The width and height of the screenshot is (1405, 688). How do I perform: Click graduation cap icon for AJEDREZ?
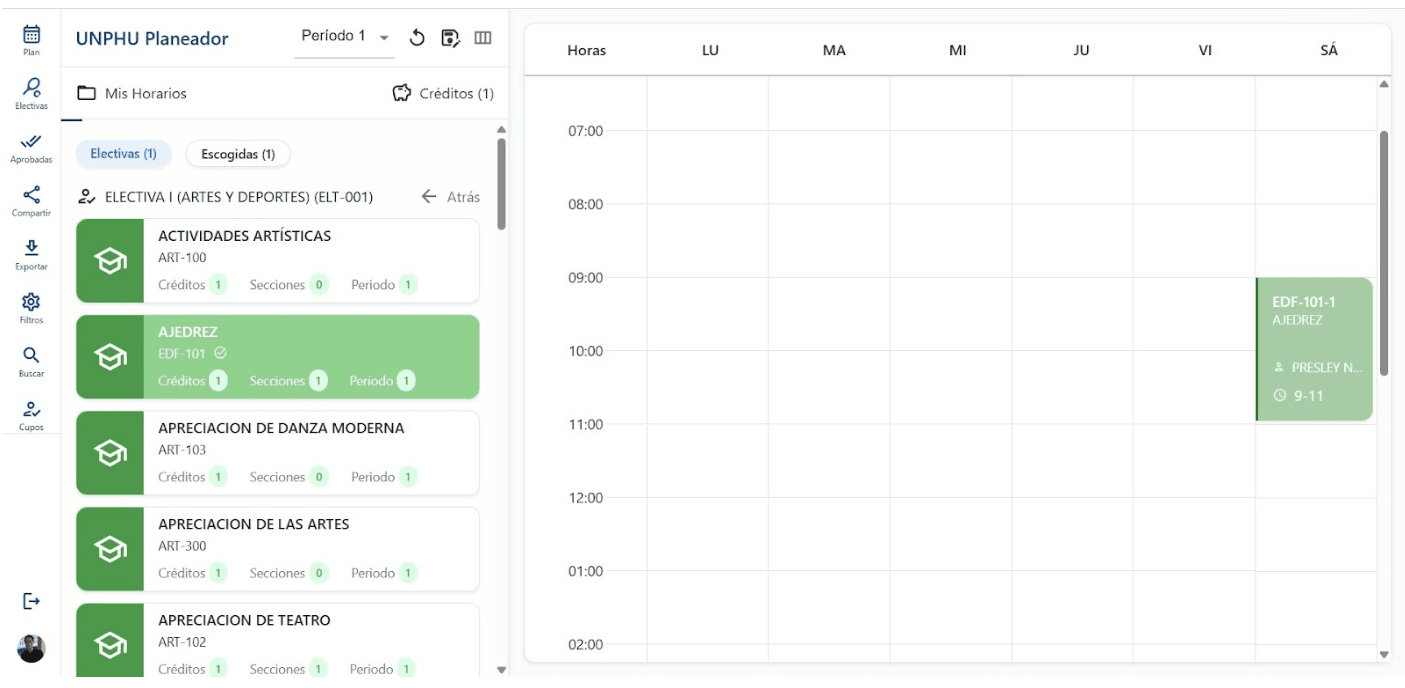[x=110, y=357]
